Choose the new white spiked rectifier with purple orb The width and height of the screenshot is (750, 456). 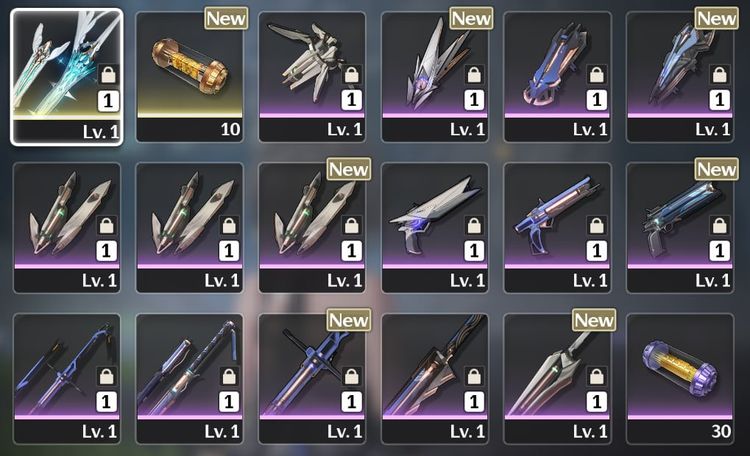(435, 77)
